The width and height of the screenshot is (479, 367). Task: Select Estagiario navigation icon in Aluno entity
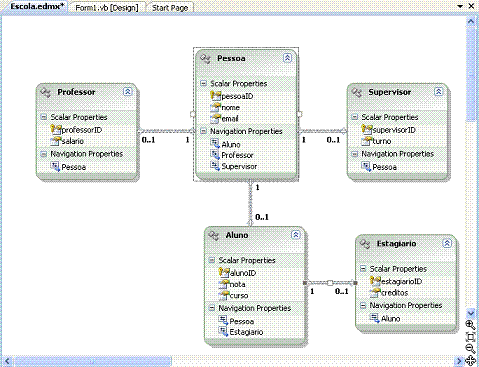223,332
